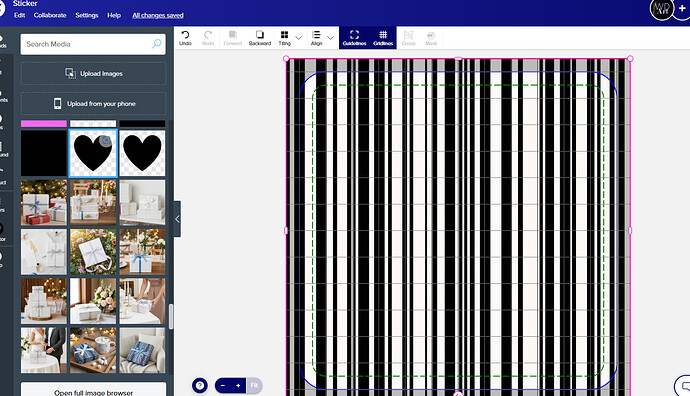690x396 pixels.
Task: Select bride and groom thumbnail
Action: pos(44,350)
